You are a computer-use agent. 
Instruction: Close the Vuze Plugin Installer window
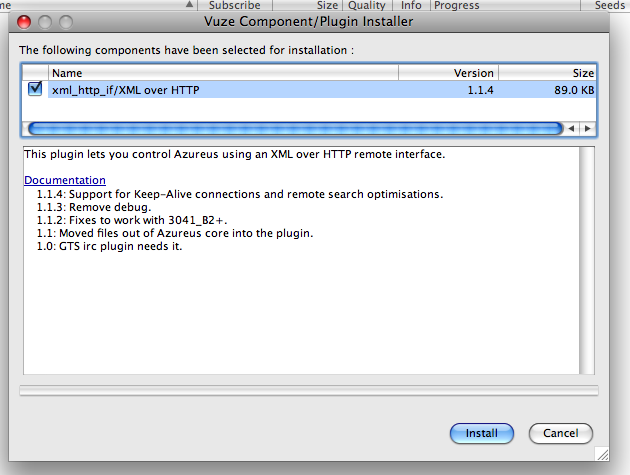tap(24, 22)
